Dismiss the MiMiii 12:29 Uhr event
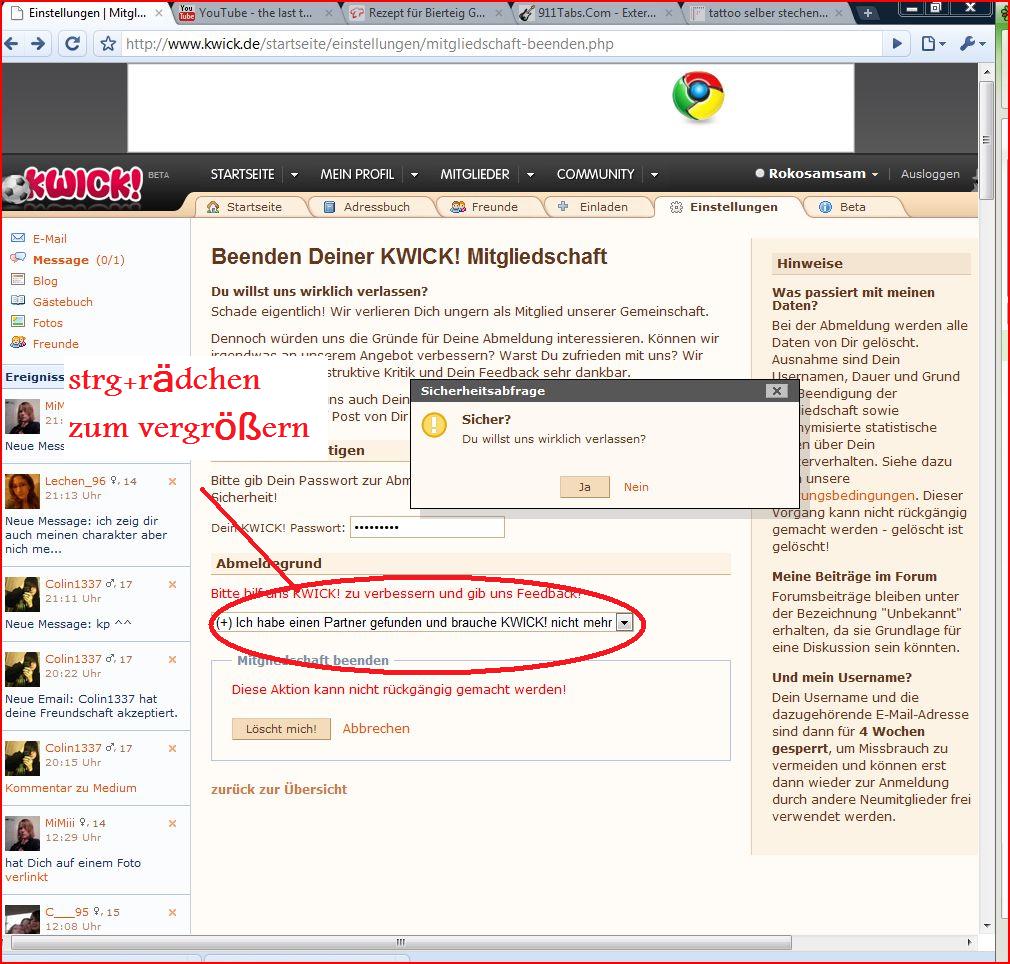1010x964 pixels. coord(172,823)
